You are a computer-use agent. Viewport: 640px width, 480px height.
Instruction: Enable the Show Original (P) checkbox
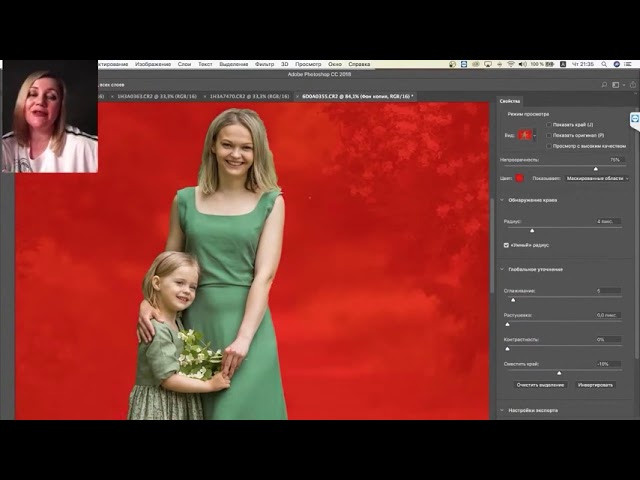(549, 135)
